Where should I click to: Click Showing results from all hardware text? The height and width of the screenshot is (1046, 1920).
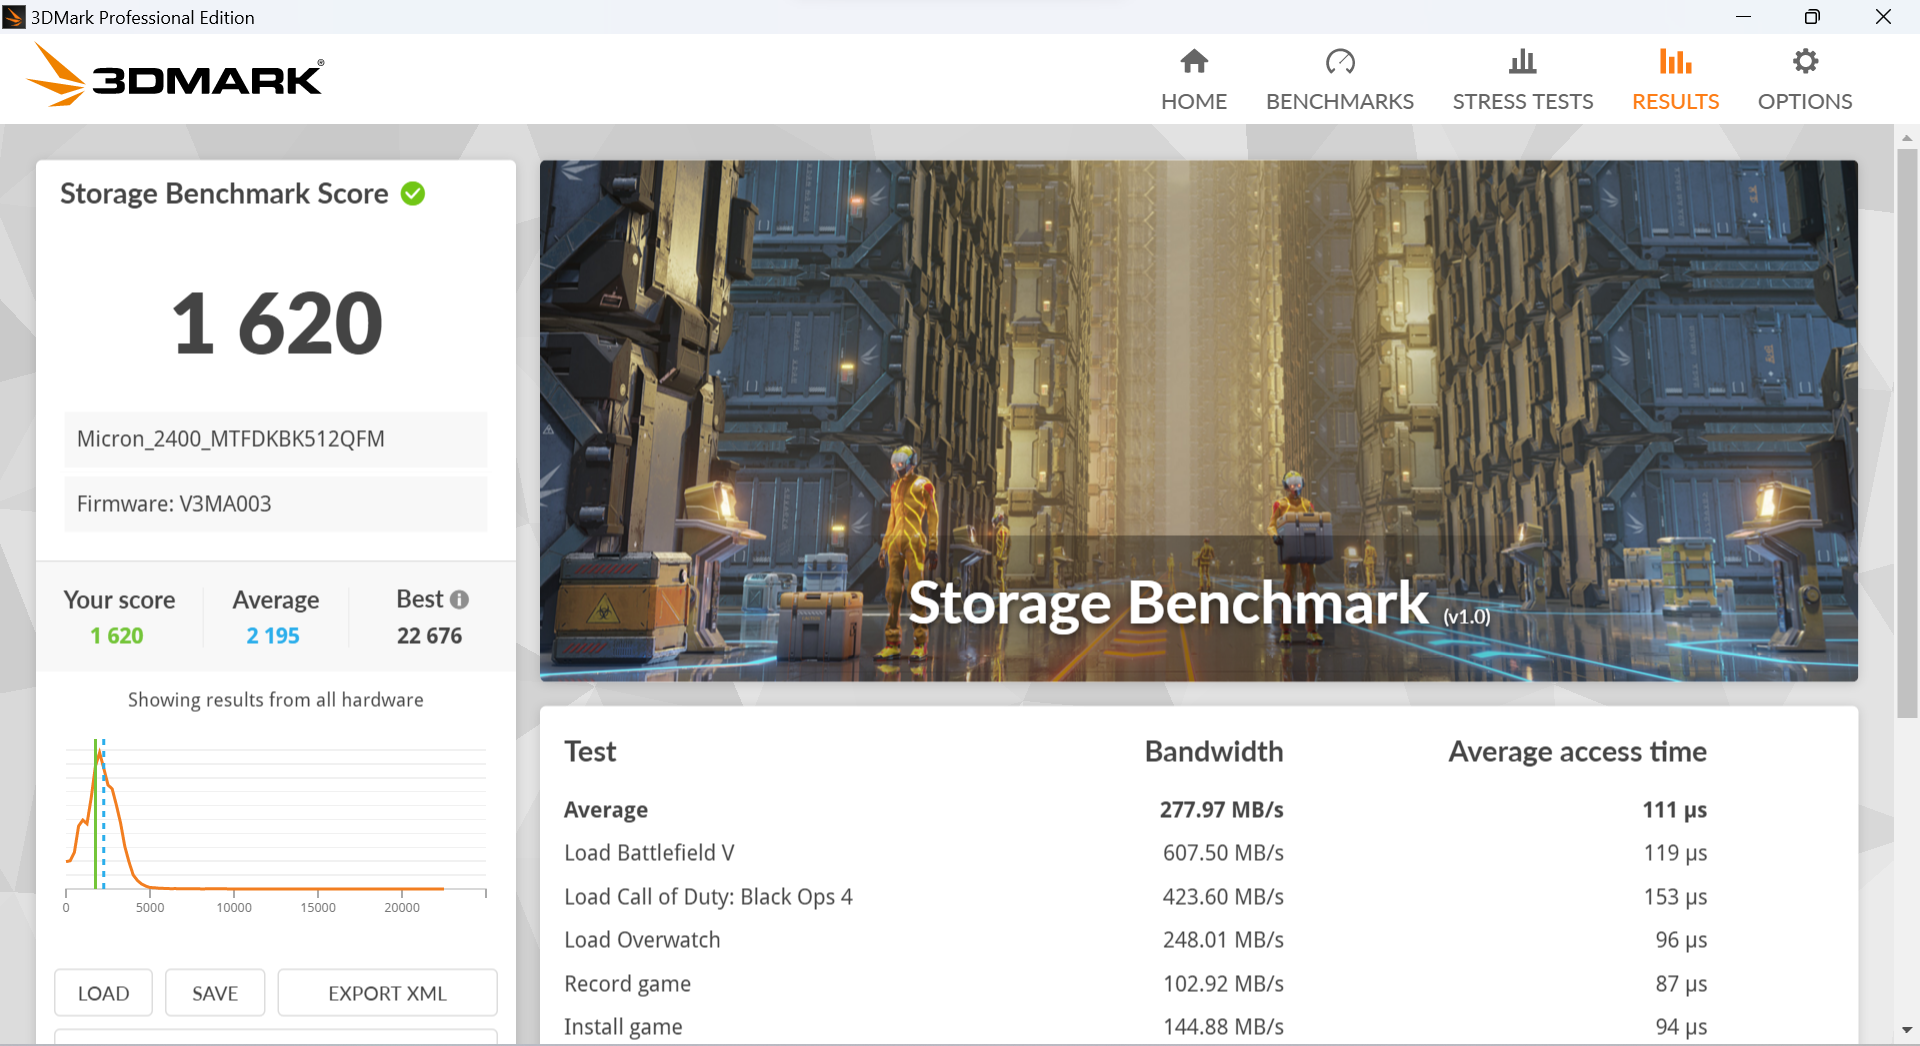click(276, 700)
